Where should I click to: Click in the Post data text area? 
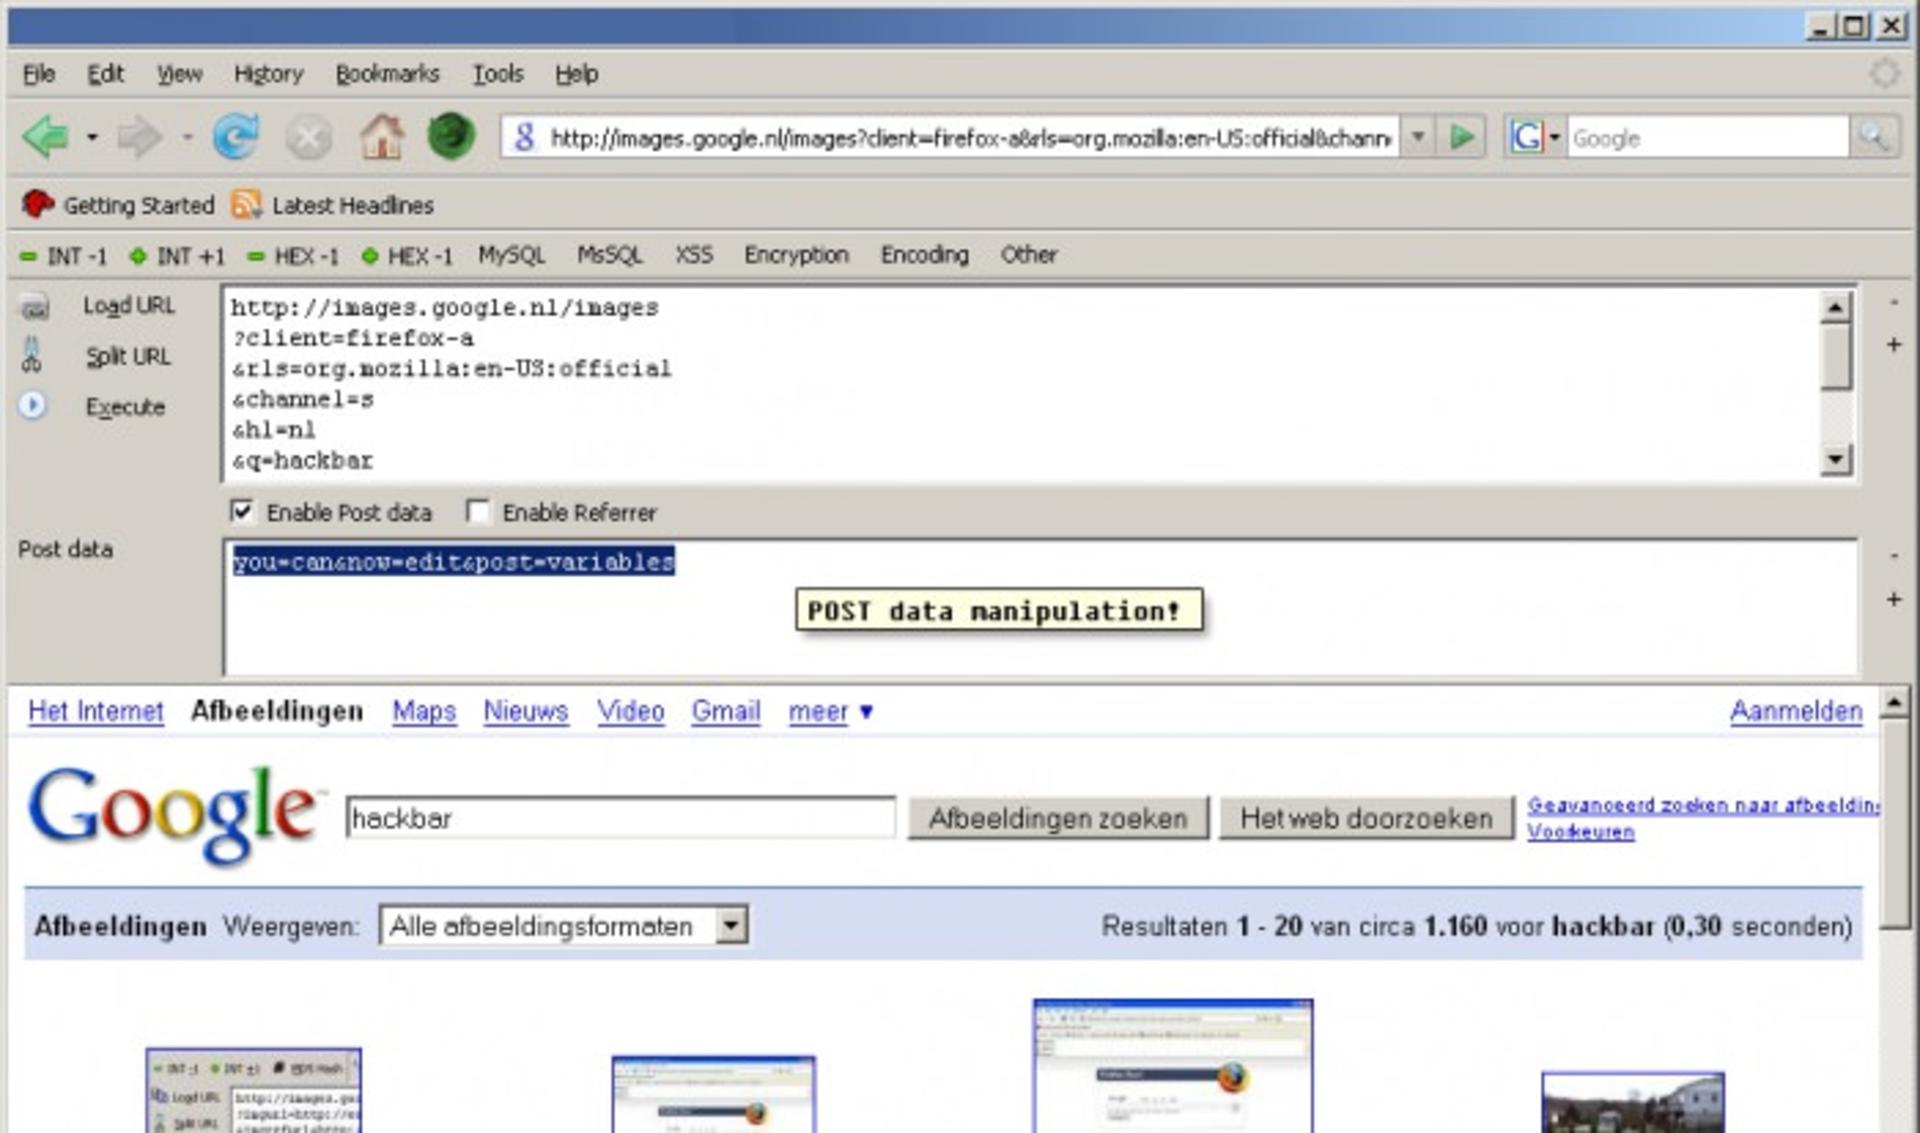(1040, 607)
